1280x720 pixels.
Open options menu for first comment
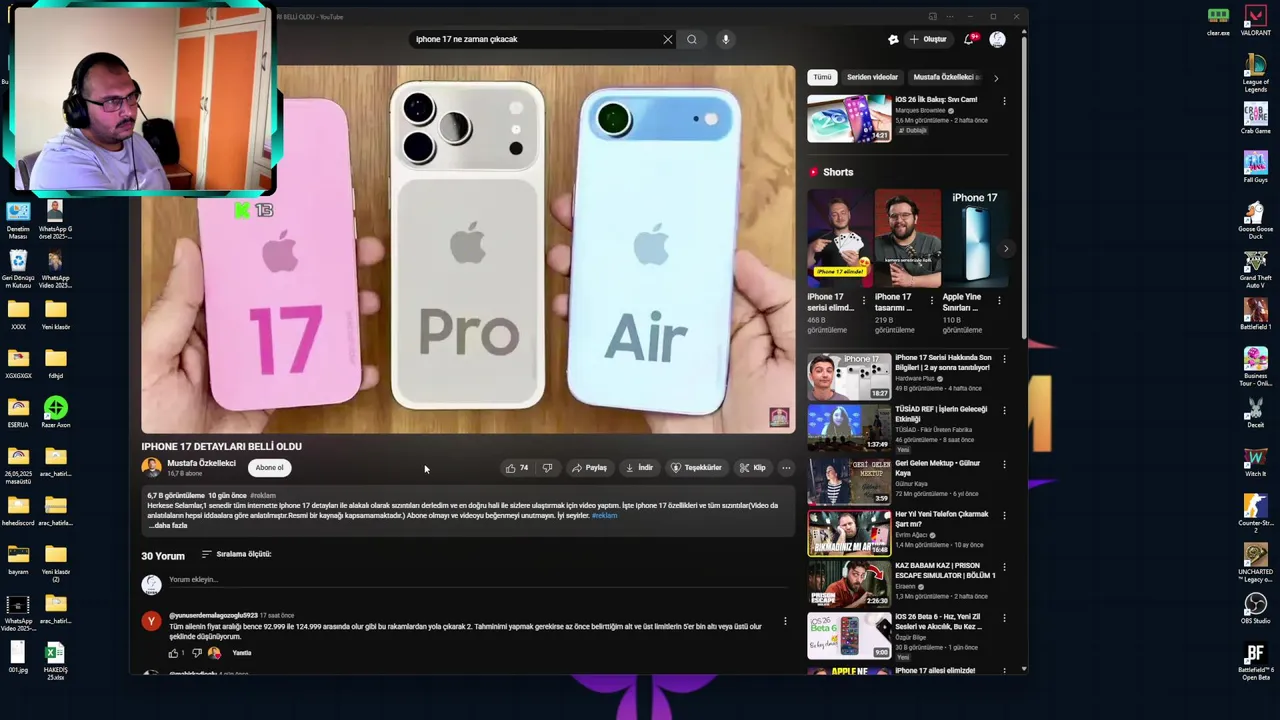785,621
